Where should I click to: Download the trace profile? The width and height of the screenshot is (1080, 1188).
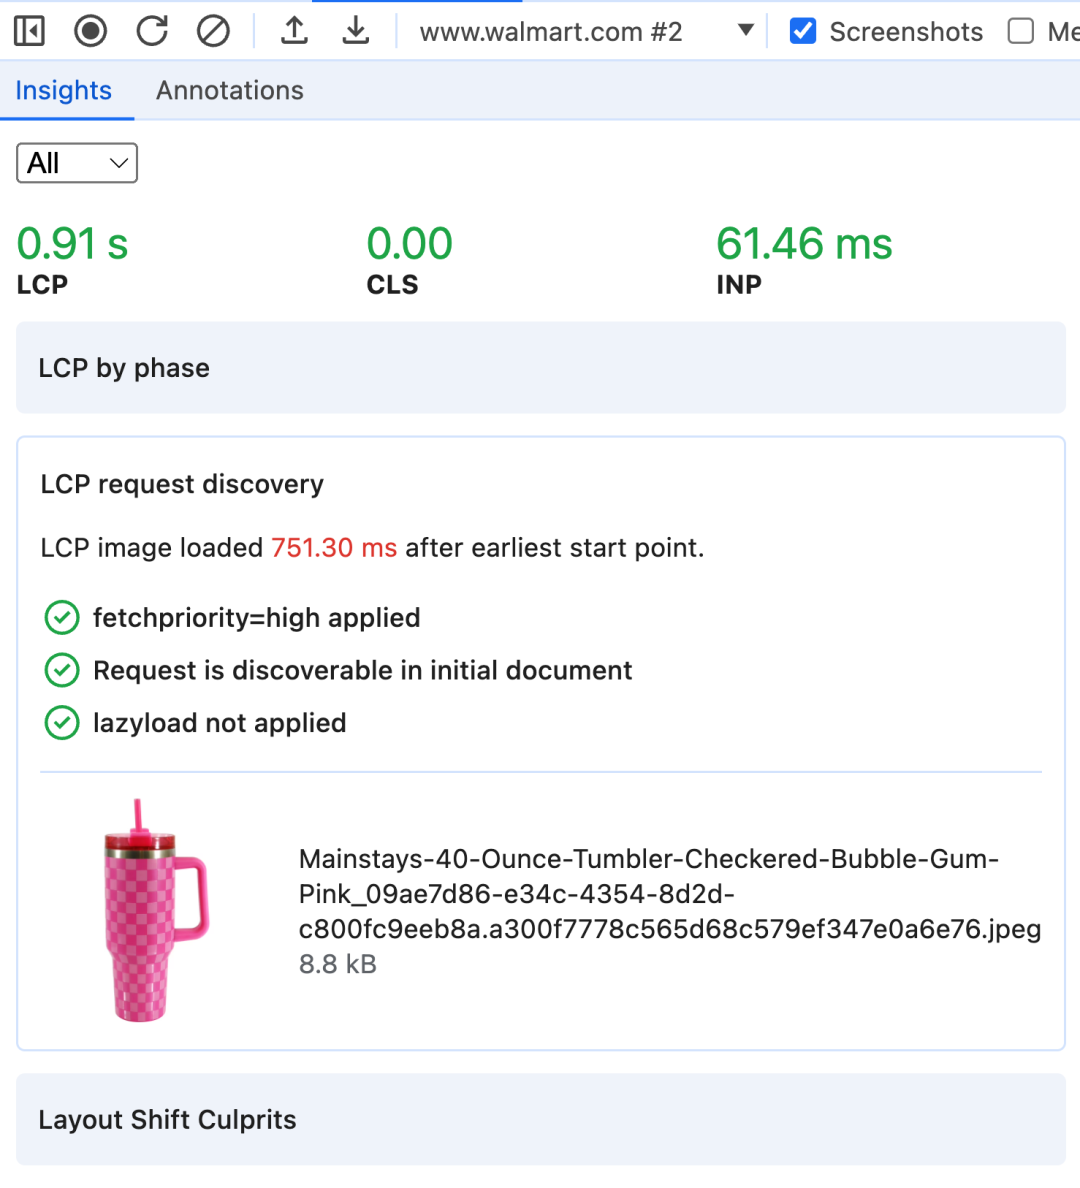click(355, 31)
